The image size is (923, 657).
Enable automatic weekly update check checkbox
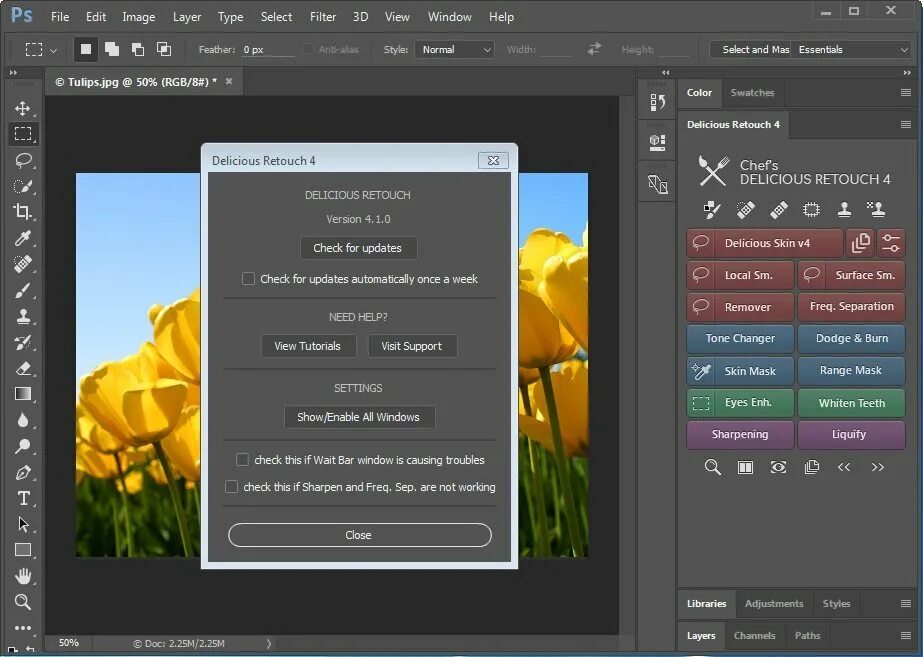pyautogui.click(x=248, y=278)
